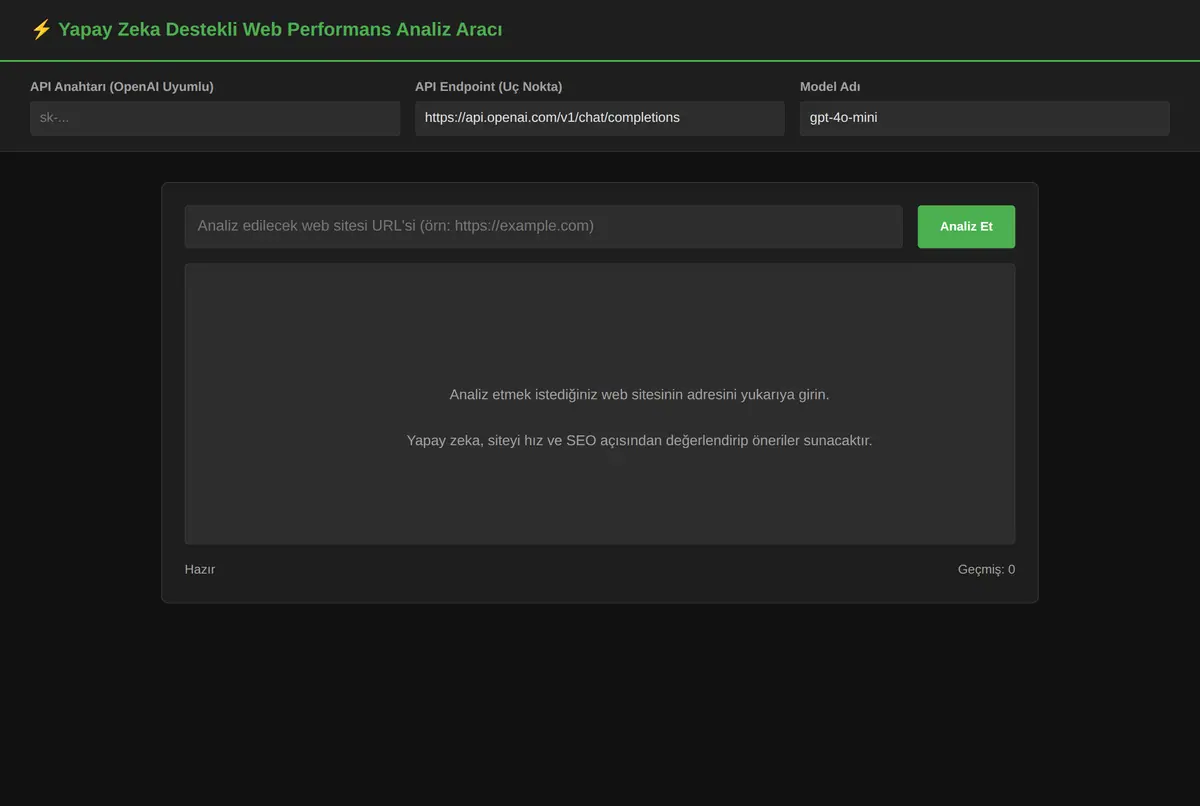Select the Model Adı field with gpt-4o-mini
Image resolution: width=1200 pixels, height=806 pixels.
pos(985,118)
